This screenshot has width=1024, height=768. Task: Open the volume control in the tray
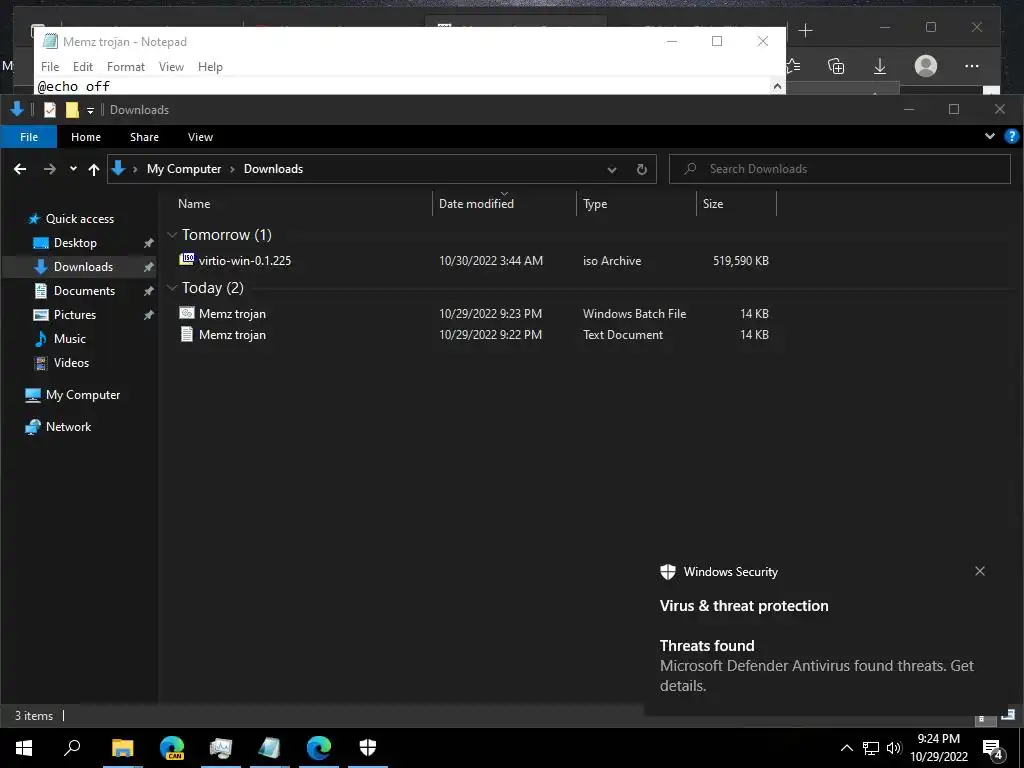[894, 748]
